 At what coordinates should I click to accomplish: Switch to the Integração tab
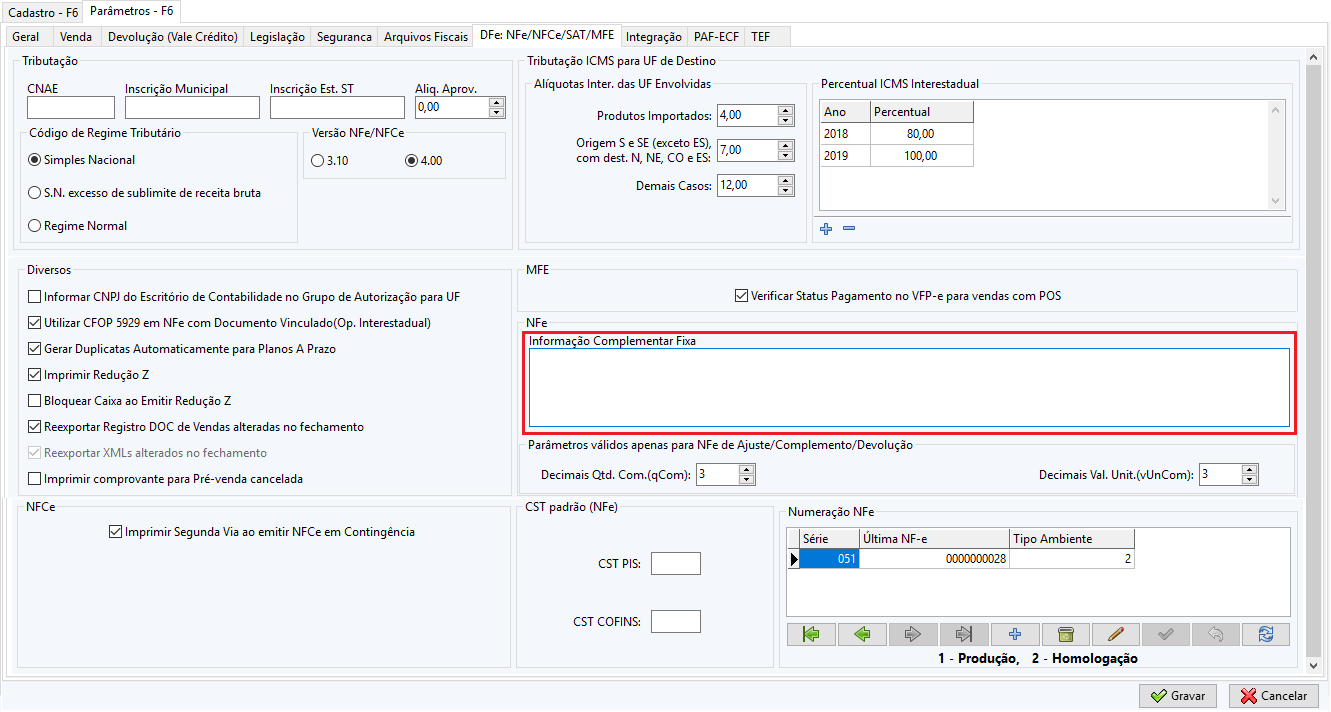click(x=654, y=37)
